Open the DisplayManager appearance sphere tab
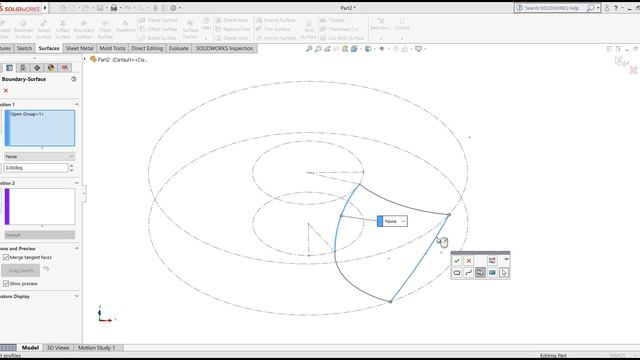Viewport: 640px width, 360px height. (51, 68)
